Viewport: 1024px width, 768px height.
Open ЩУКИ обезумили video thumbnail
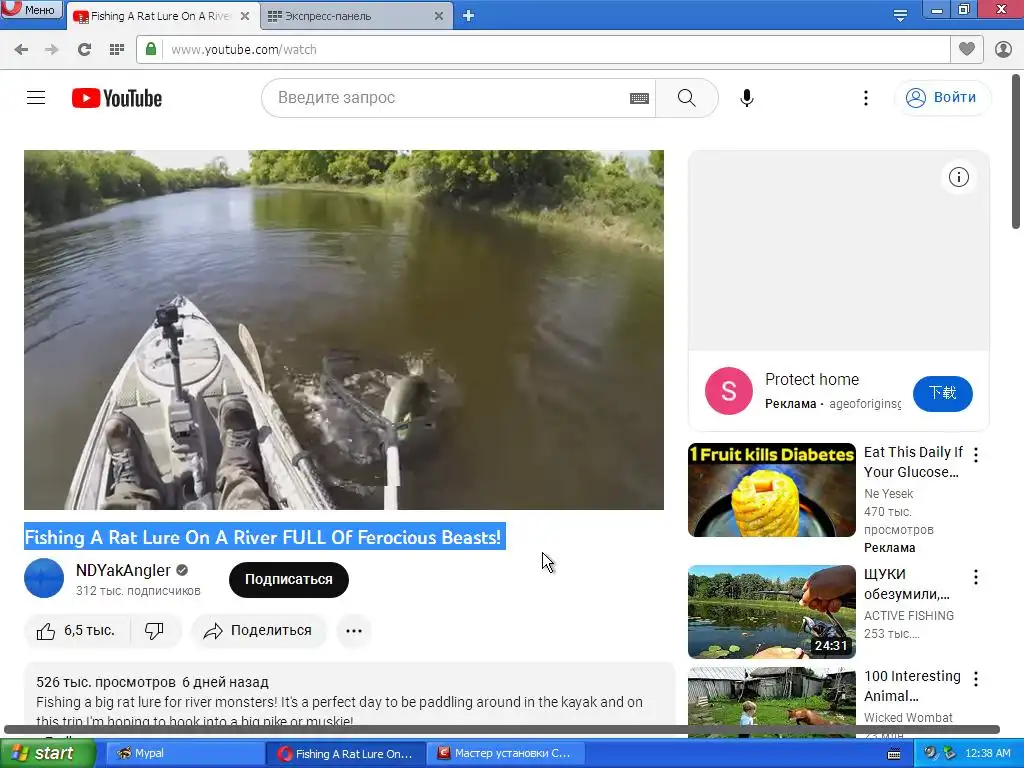coord(771,611)
